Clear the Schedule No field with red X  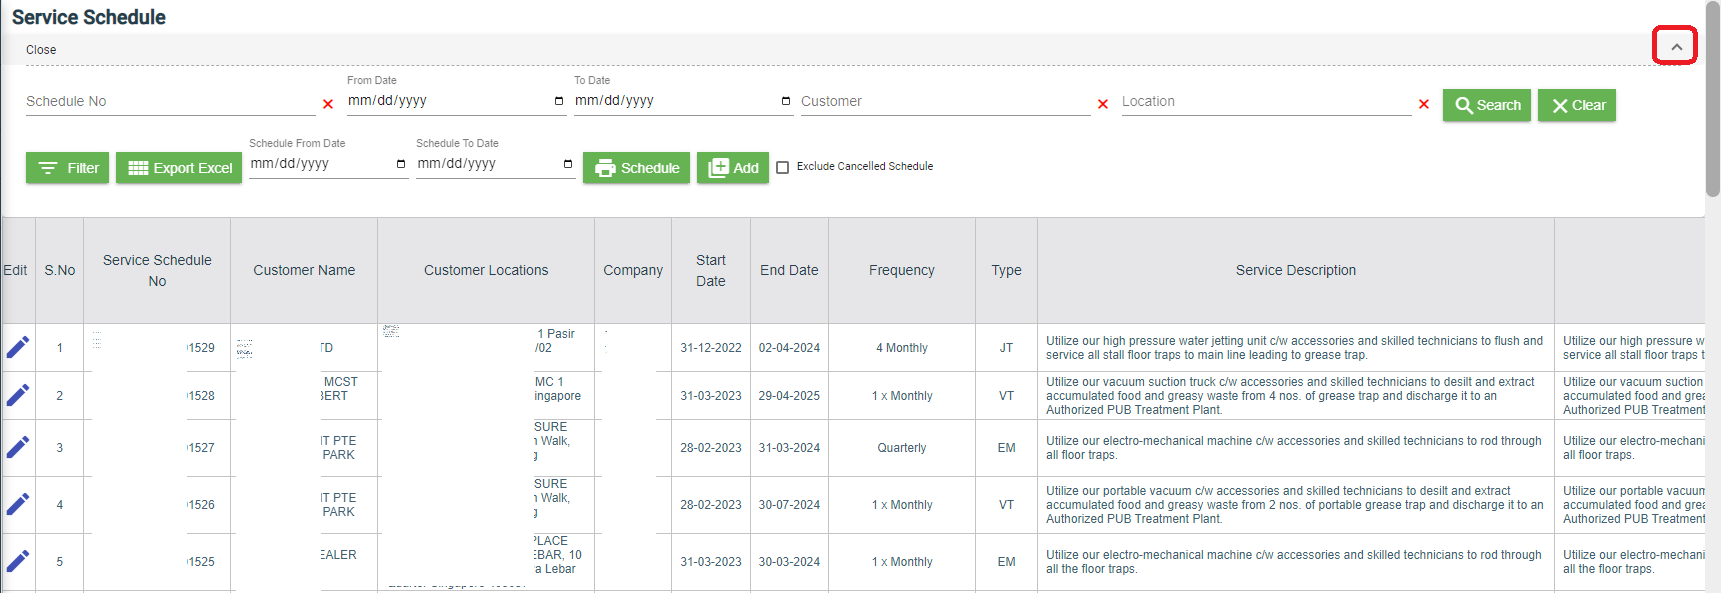tap(328, 104)
